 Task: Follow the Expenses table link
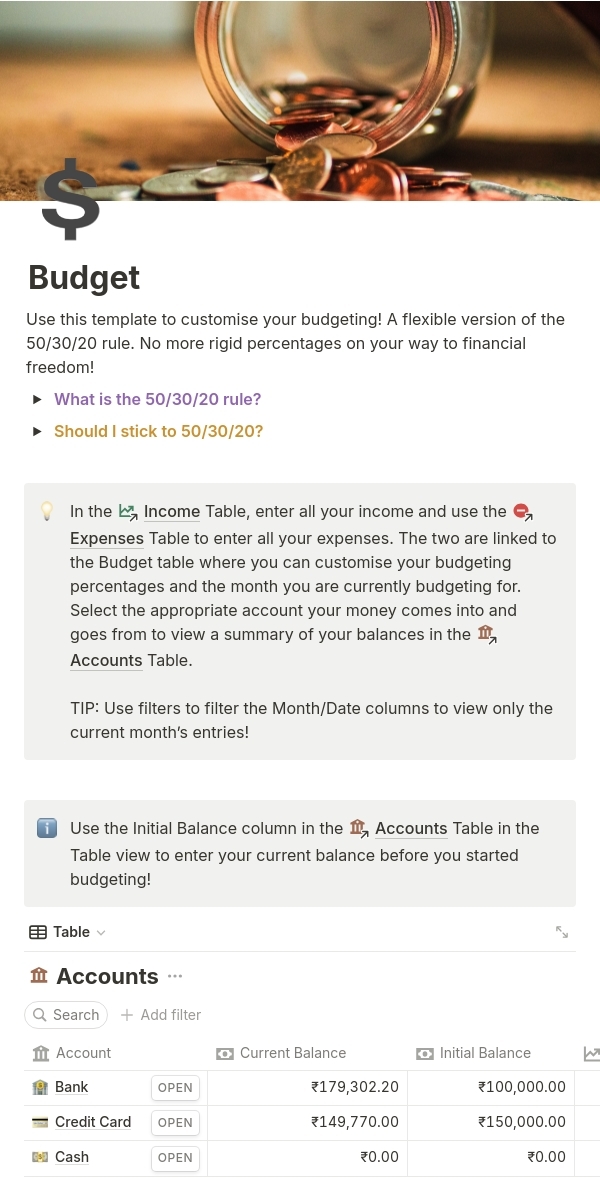pyautogui.click(x=106, y=538)
